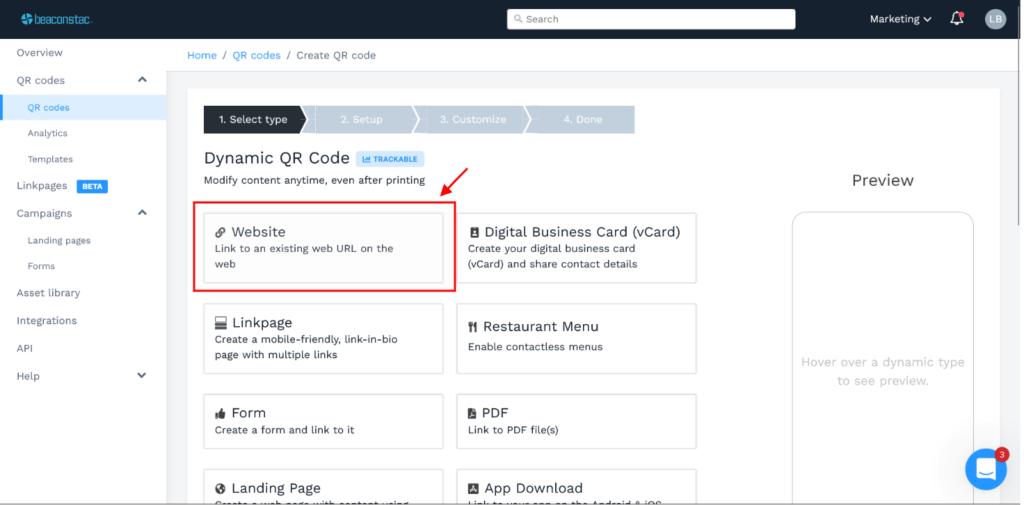Viewport: 1024px width, 505px height.
Task: Open API in the sidebar
Action: point(24,348)
